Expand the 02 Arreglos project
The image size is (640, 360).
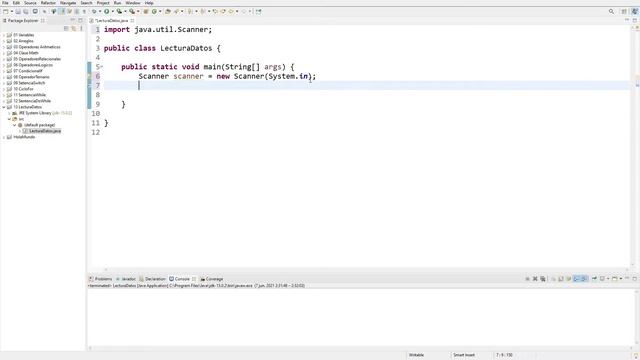[x=4, y=41]
